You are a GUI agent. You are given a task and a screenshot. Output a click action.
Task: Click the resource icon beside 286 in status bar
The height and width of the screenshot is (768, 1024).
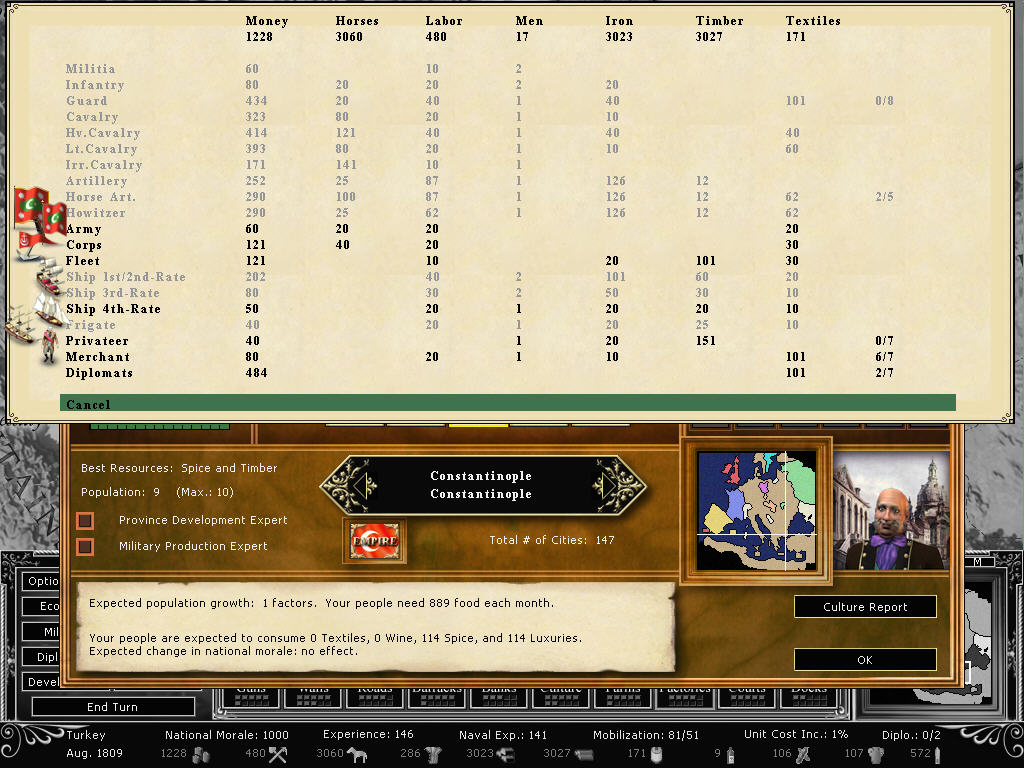[x=434, y=755]
